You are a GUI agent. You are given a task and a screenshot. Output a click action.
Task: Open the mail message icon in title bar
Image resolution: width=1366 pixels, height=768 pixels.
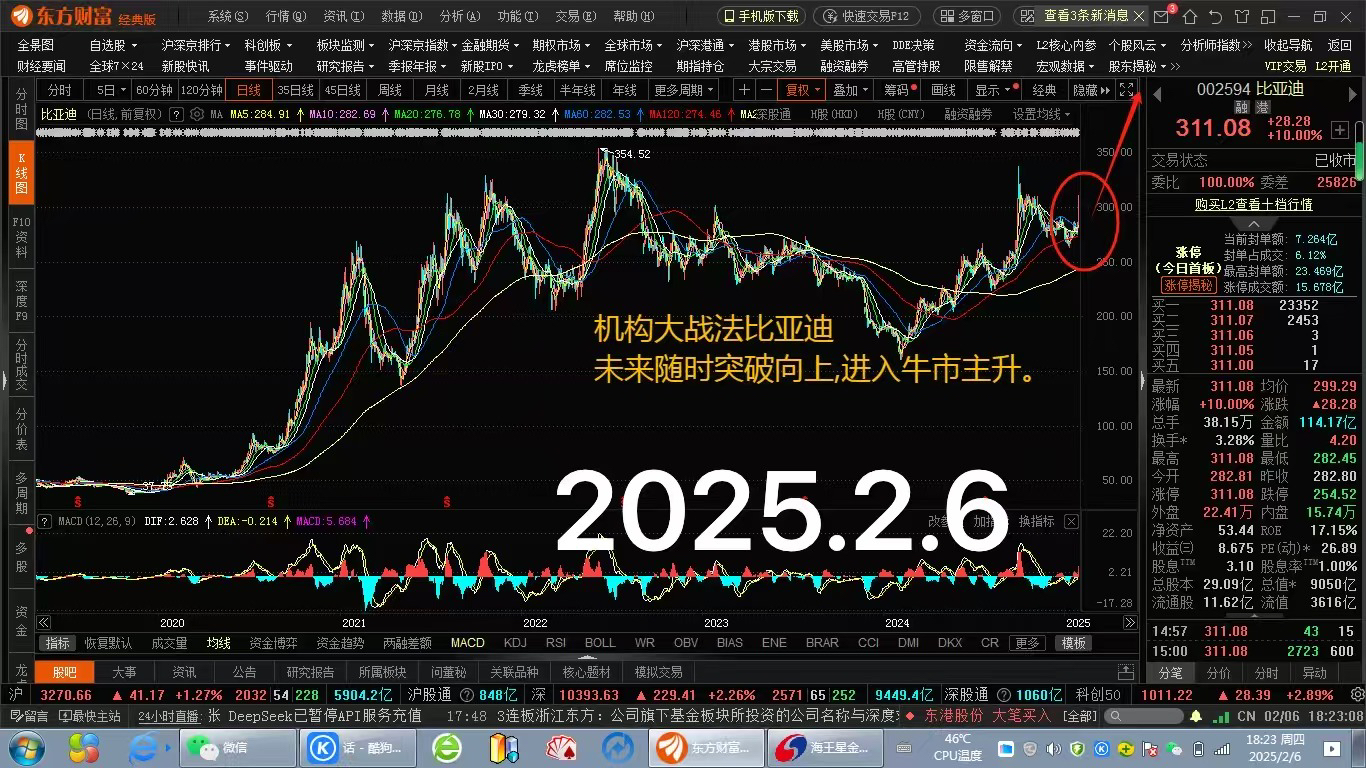pos(1162,17)
